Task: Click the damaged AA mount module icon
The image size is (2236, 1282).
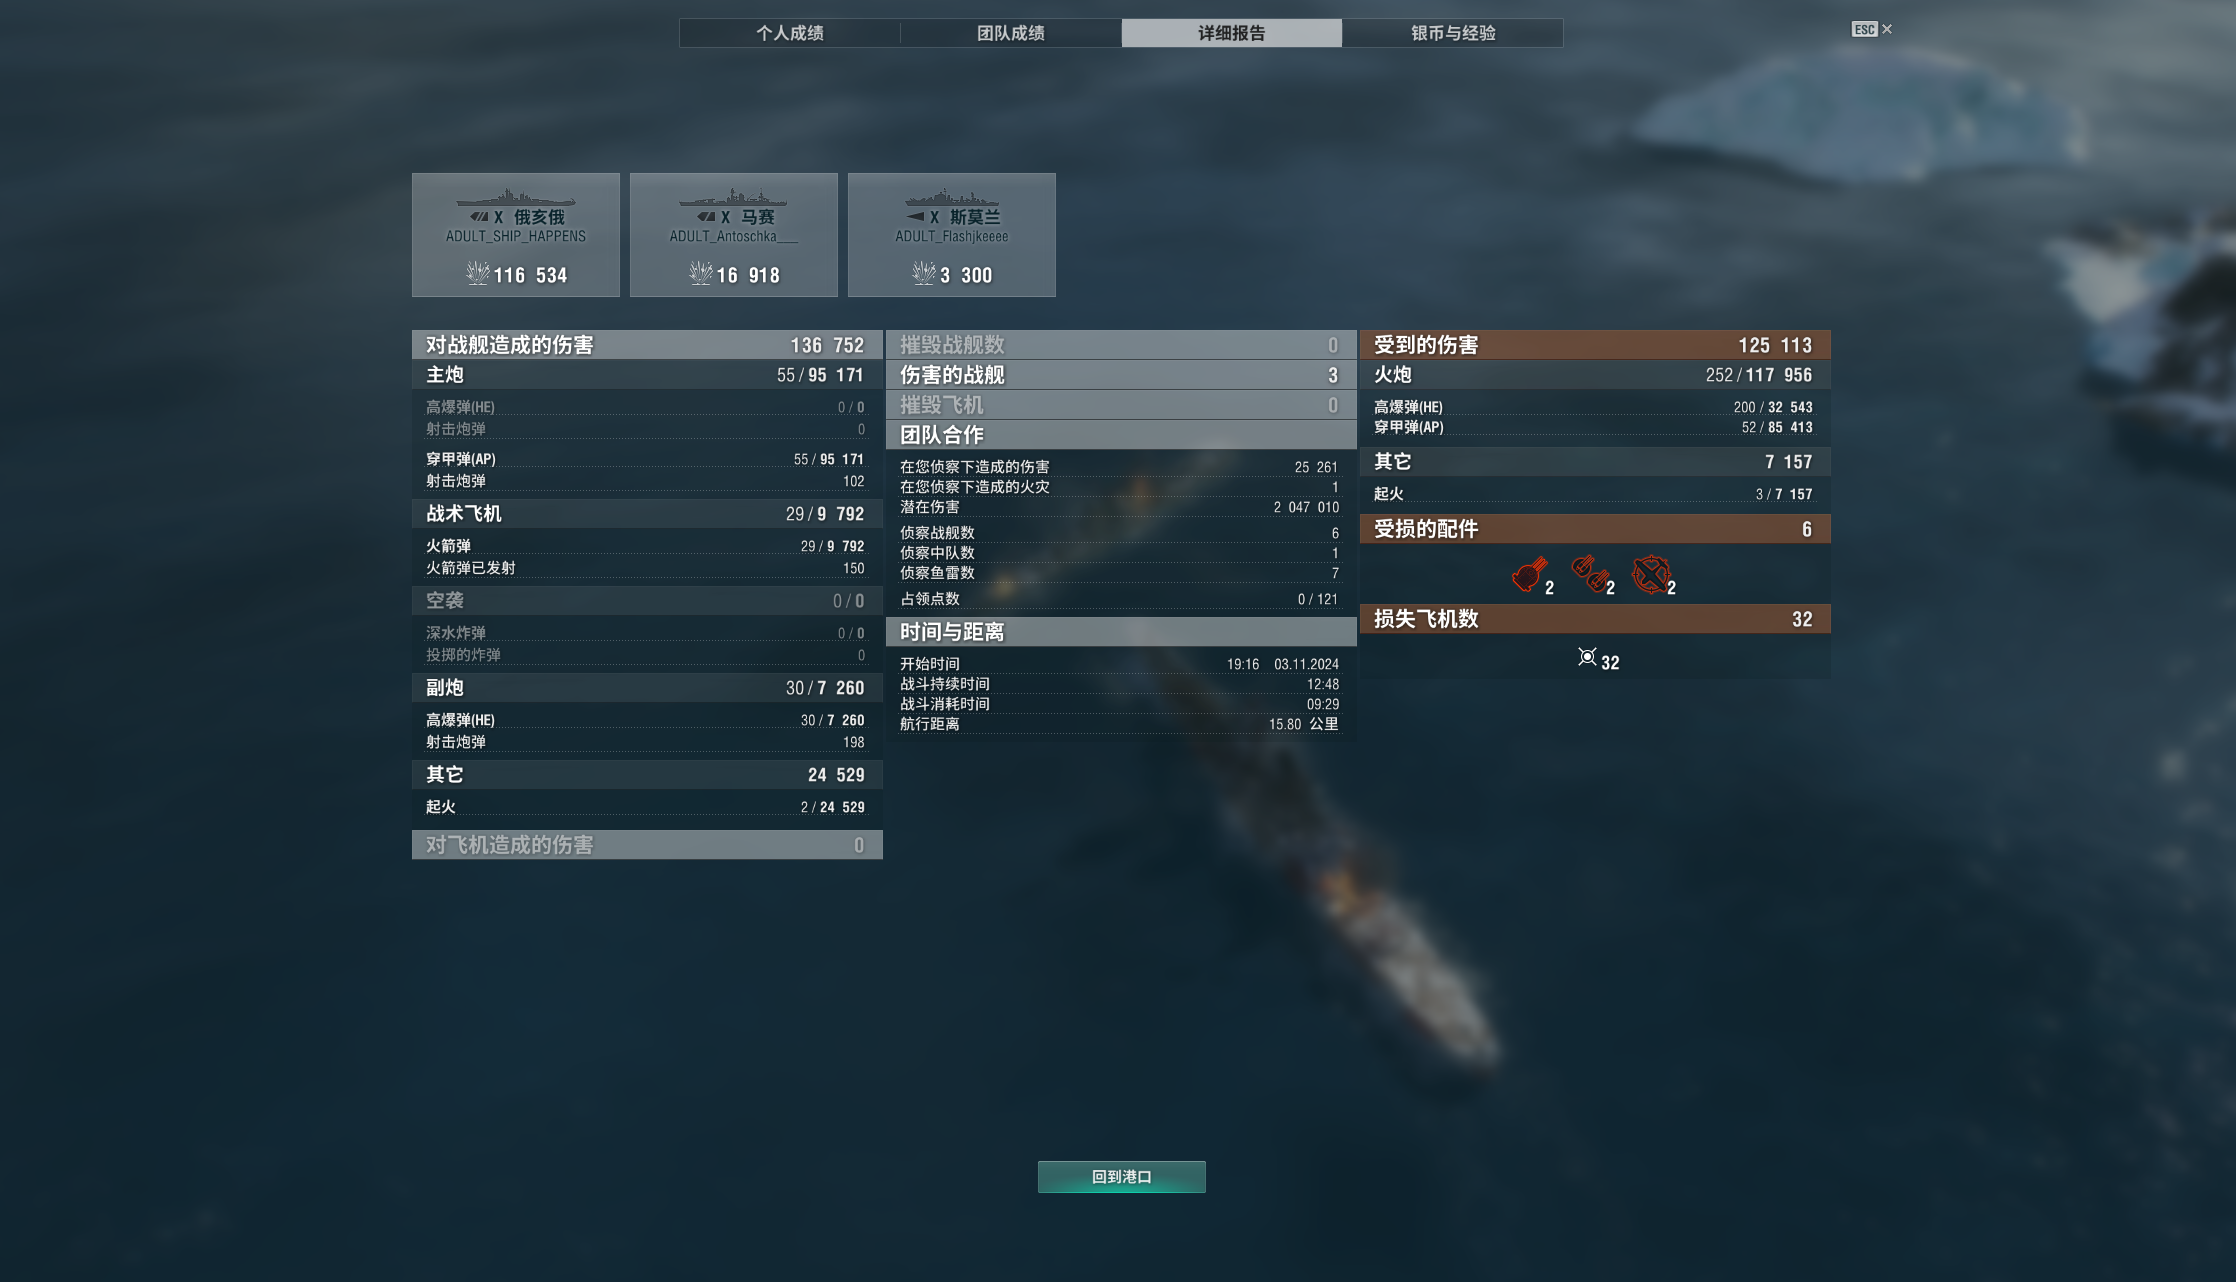Action: click(1651, 575)
